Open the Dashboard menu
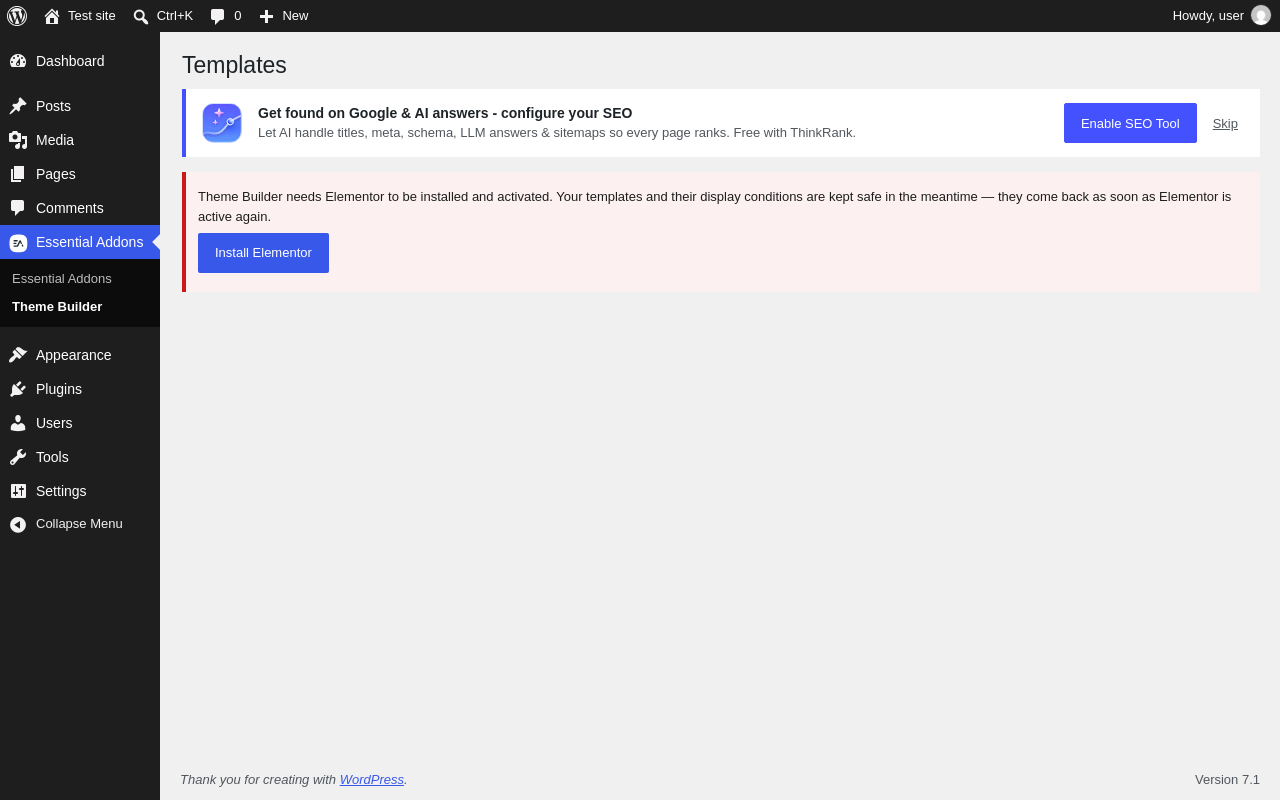Viewport: 1280px width, 800px height. pos(80,61)
